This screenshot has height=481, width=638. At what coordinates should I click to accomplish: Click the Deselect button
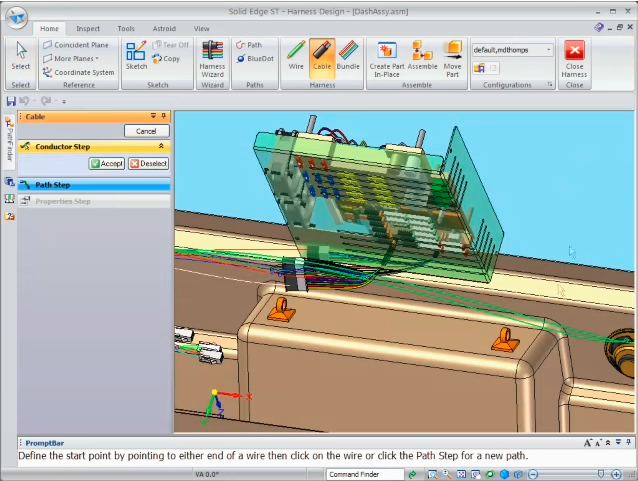click(x=149, y=164)
